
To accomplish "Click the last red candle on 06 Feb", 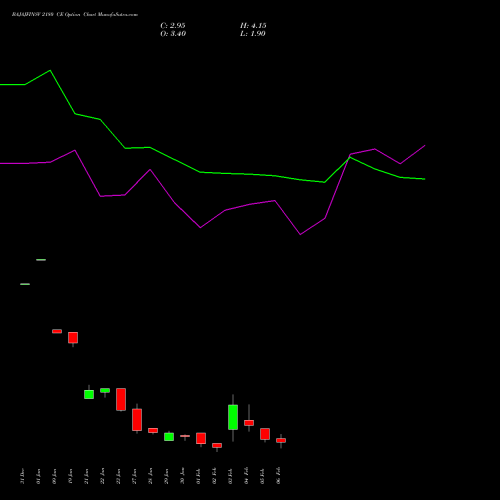I will click(281, 440).
